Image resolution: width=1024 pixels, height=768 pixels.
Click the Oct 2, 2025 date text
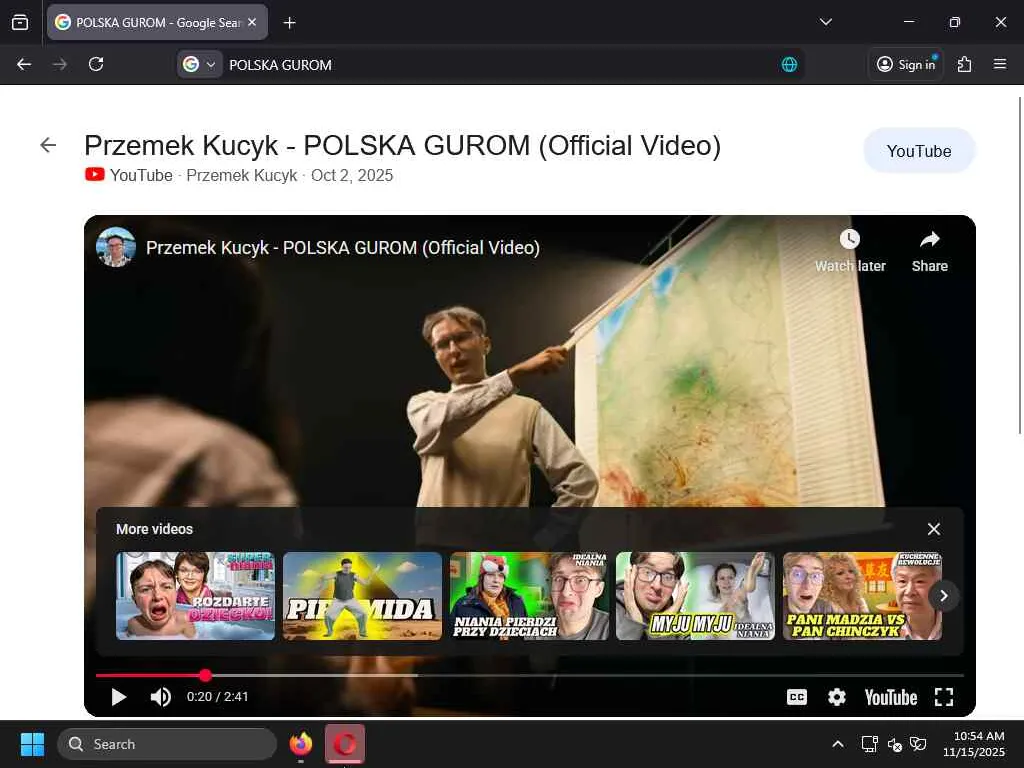pos(352,175)
